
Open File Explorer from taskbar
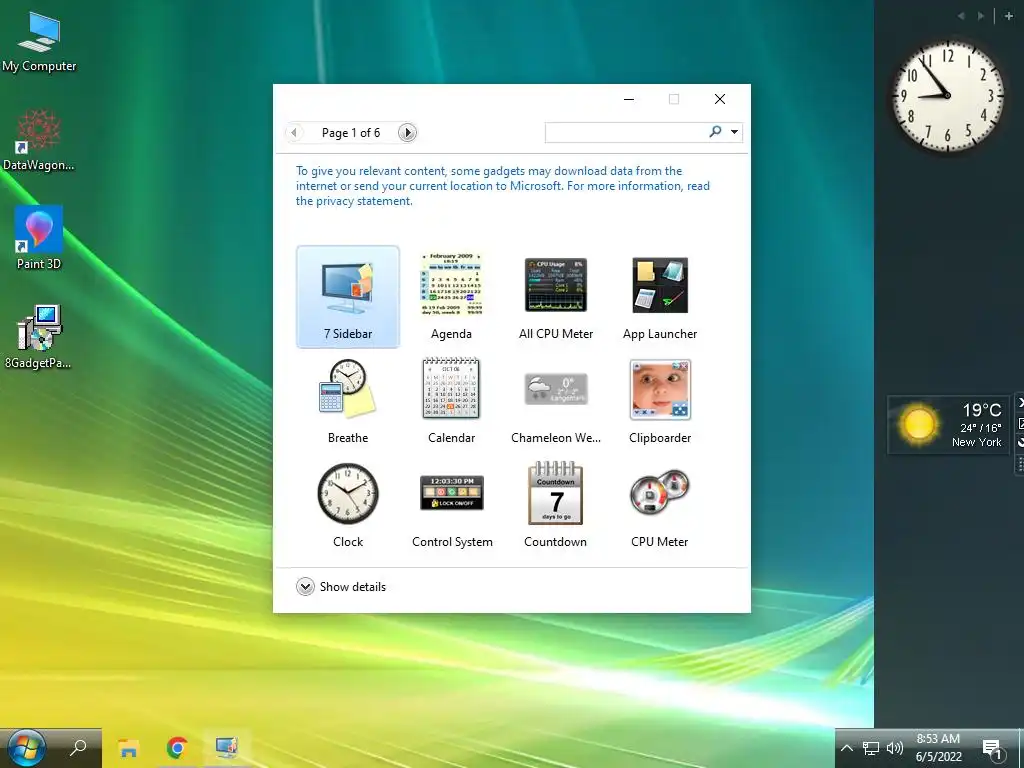128,748
